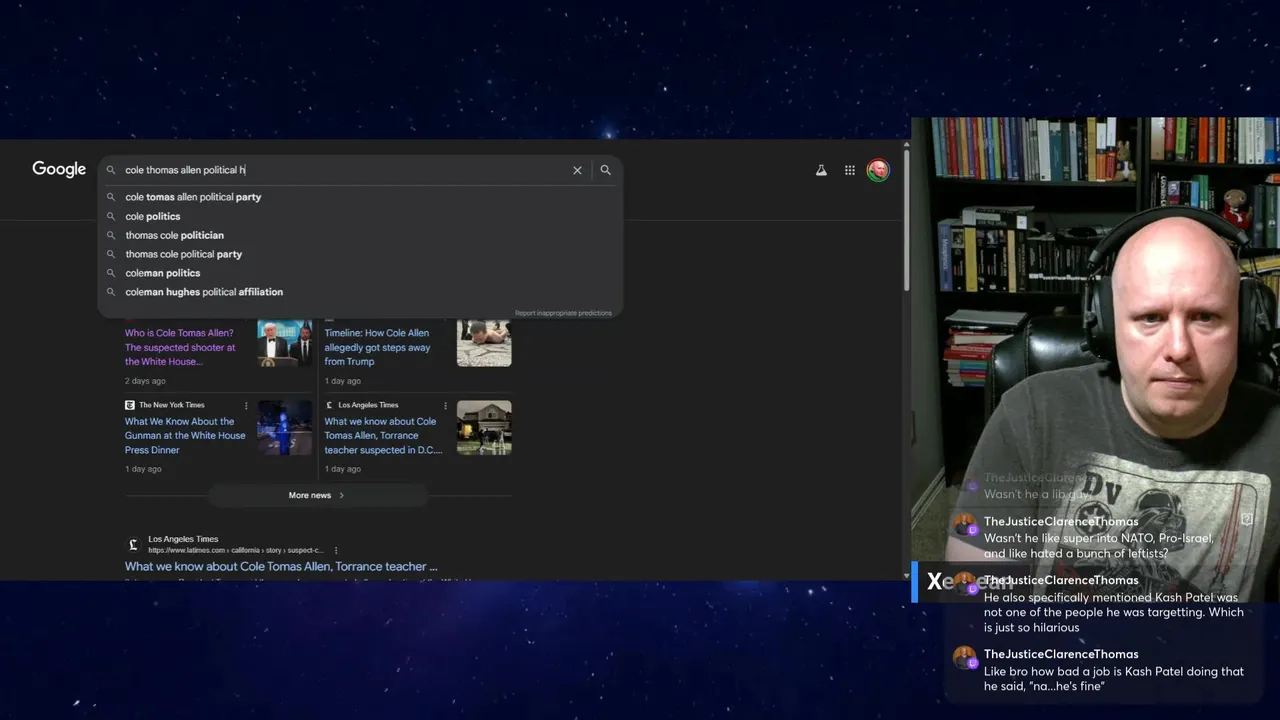Click the latimes.com URL breadcrumb text
Image resolution: width=1280 pixels, height=720 pixels.
point(236,550)
